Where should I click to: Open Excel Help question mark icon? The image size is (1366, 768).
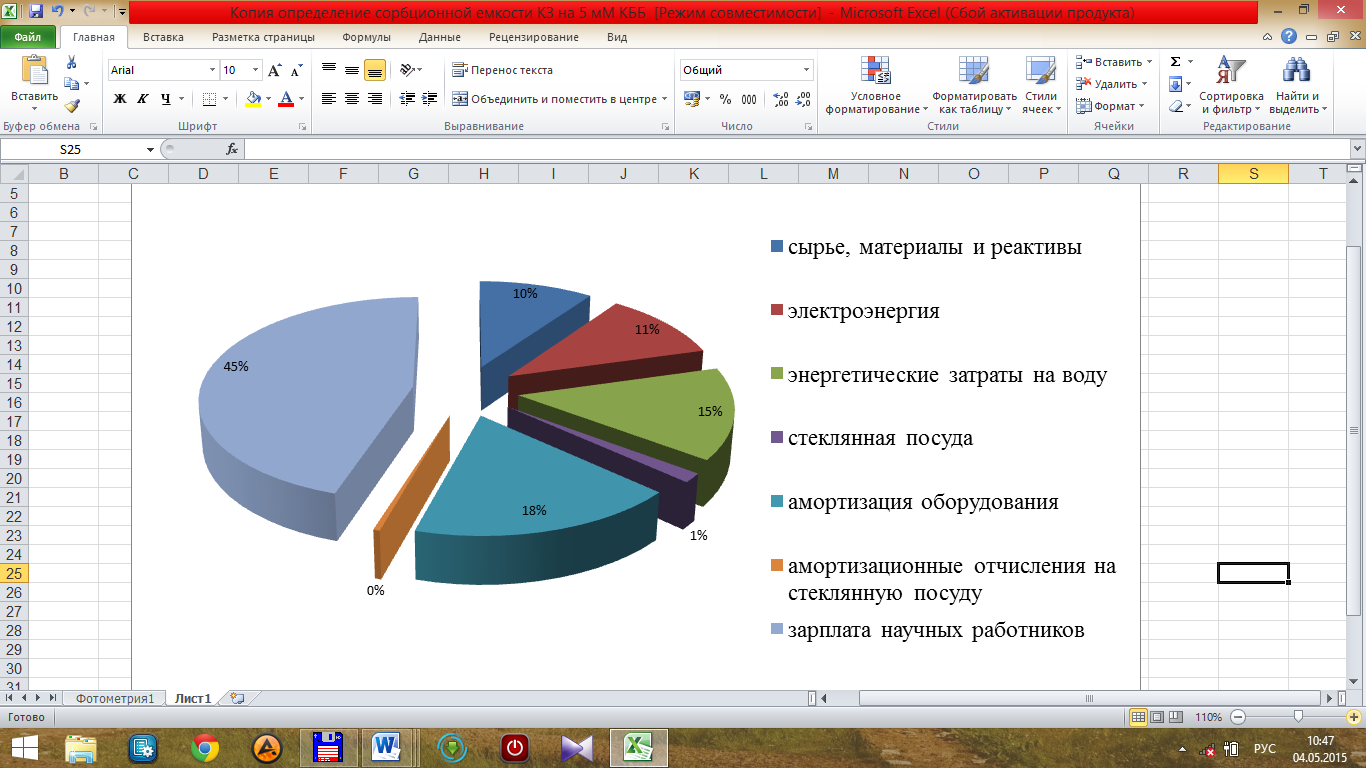click(x=1290, y=37)
